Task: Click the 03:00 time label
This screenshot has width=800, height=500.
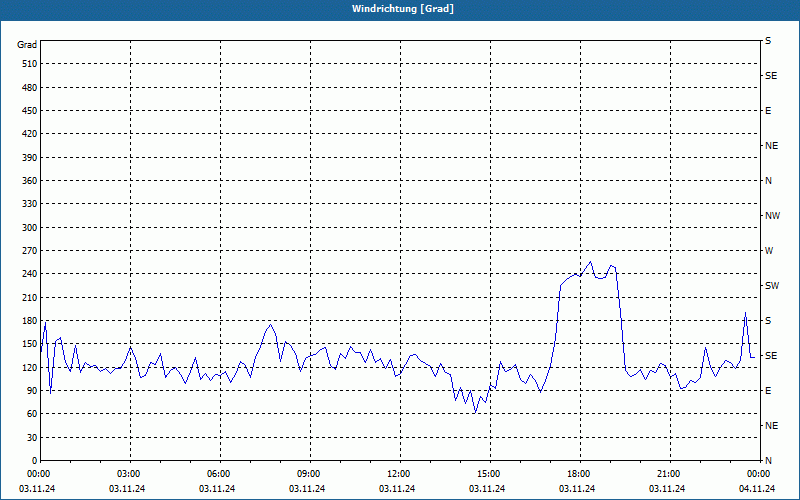Action: (131, 474)
